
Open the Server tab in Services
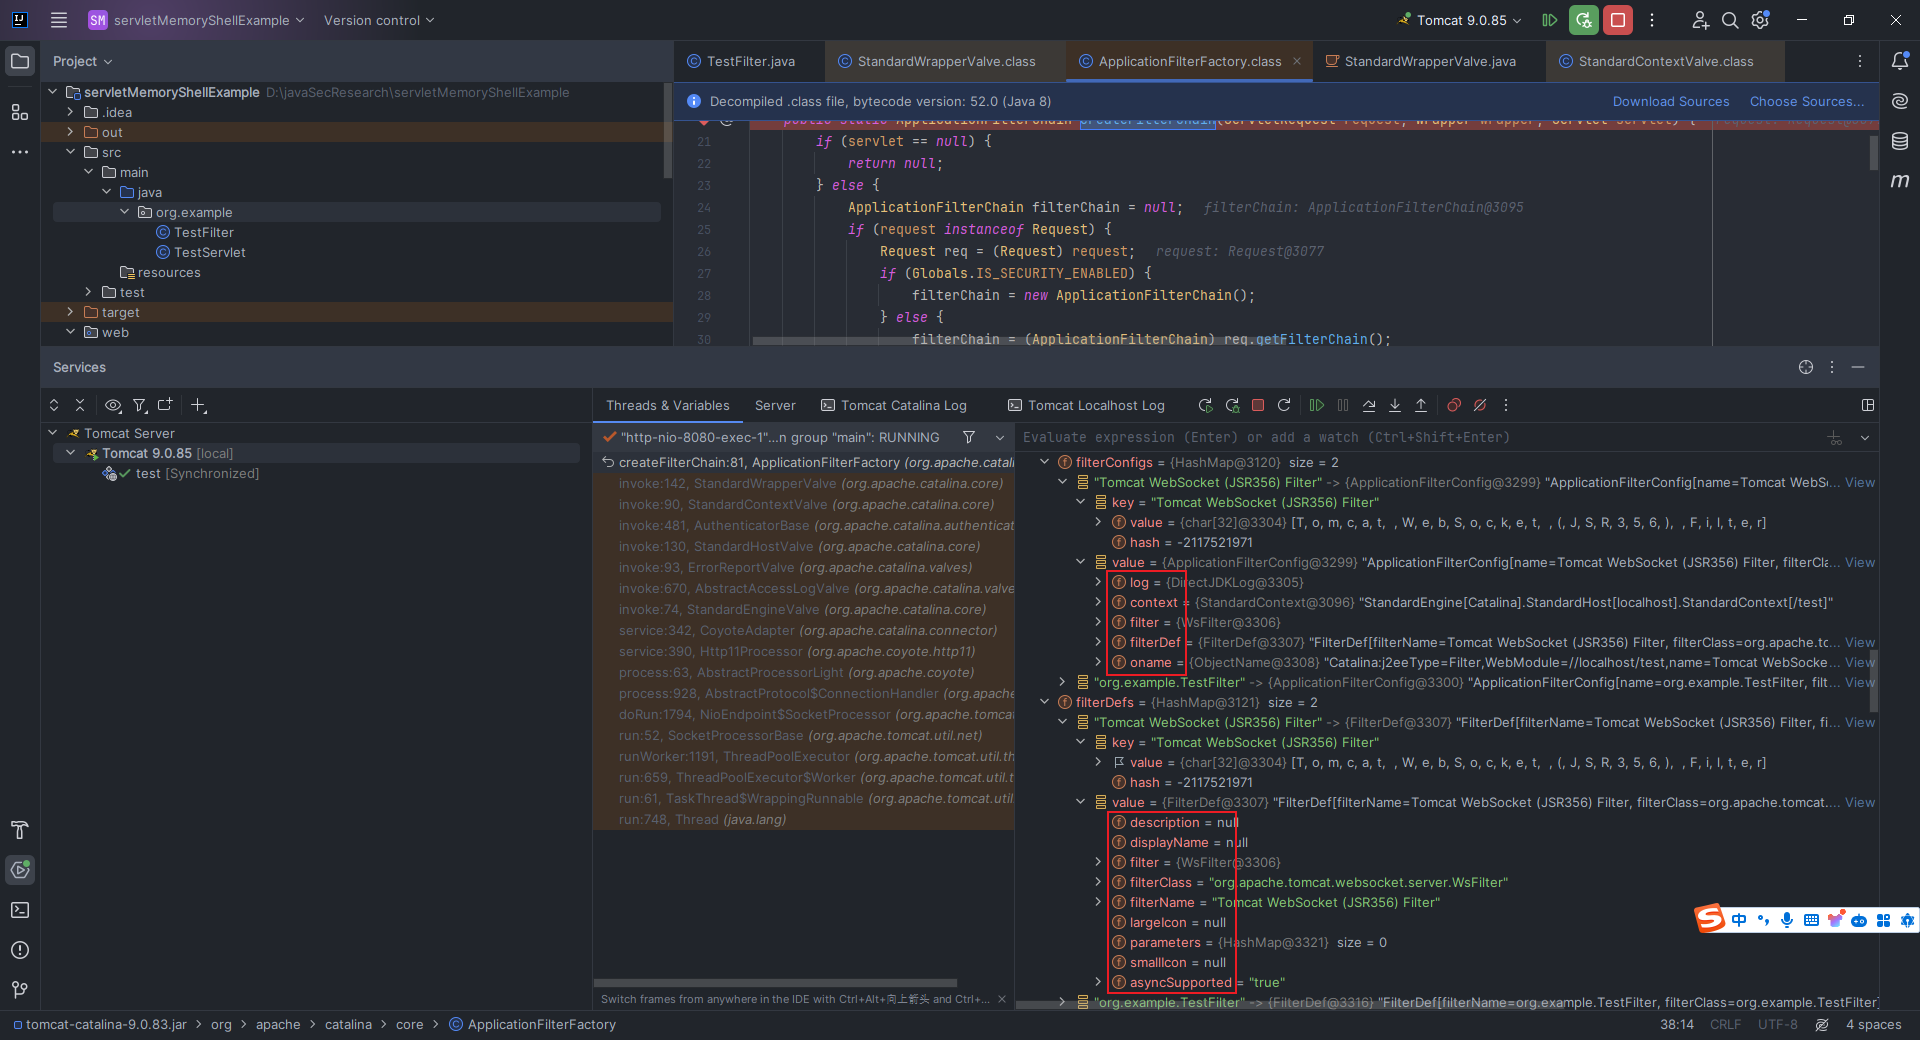pyautogui.click(x=775, y=405)
